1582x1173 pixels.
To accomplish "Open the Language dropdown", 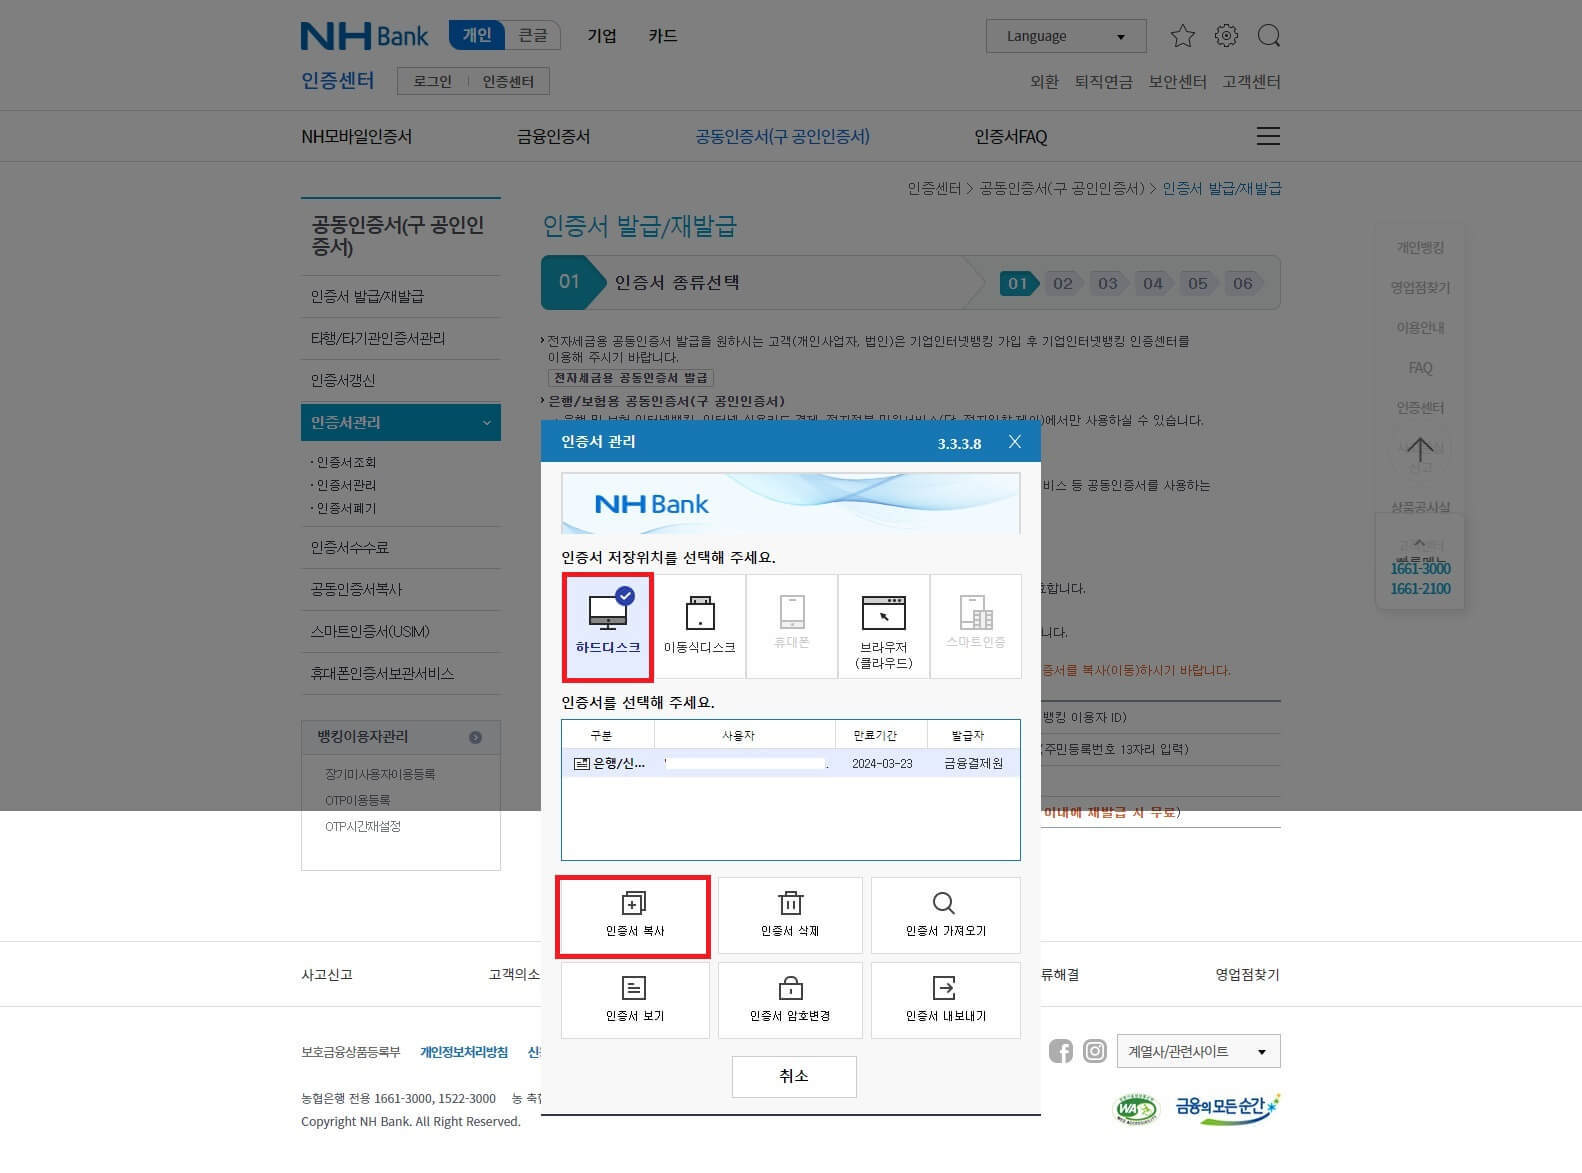I will (1066, 36).
